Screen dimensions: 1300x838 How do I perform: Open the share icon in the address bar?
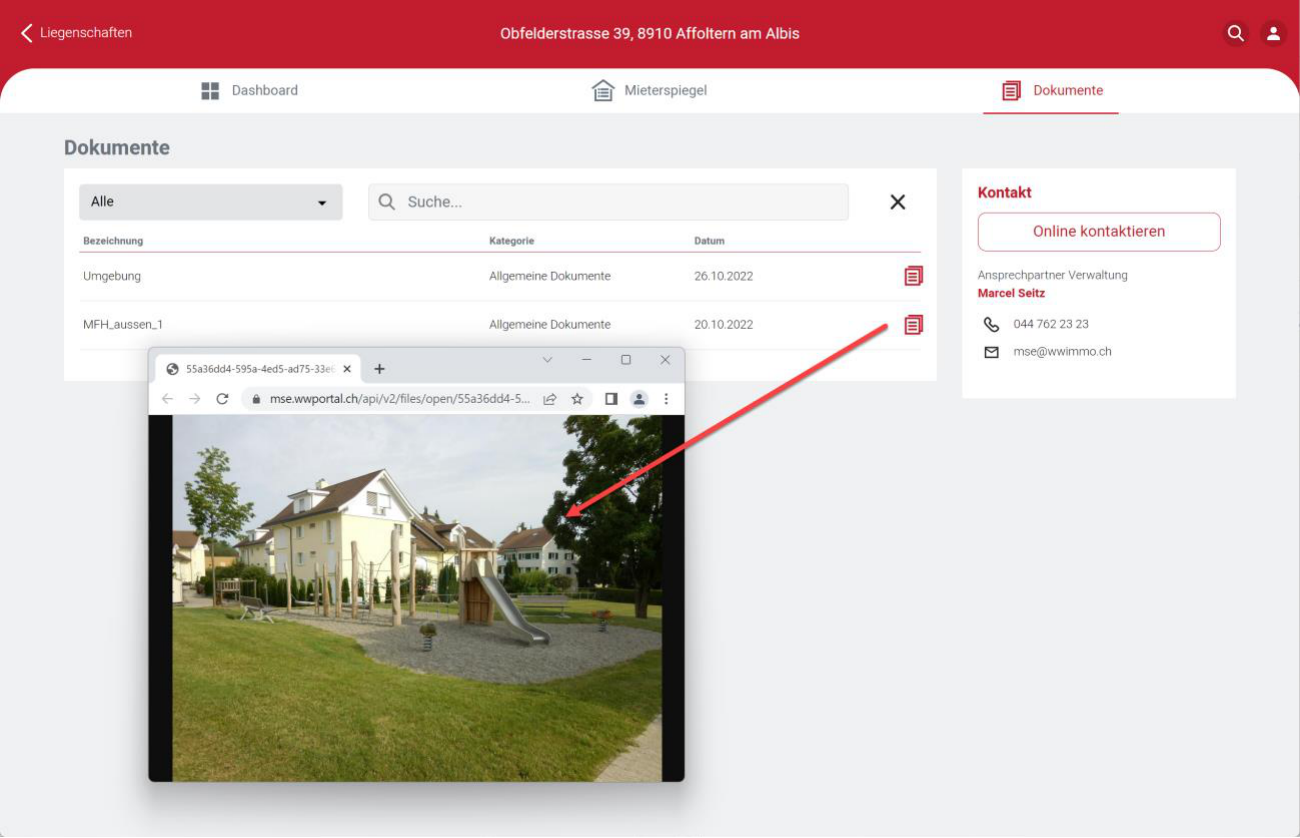[550, 399]
